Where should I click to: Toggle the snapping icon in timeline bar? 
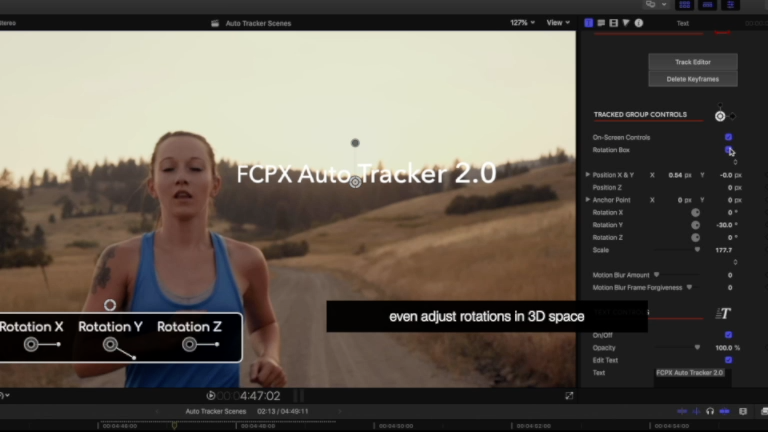724,411
